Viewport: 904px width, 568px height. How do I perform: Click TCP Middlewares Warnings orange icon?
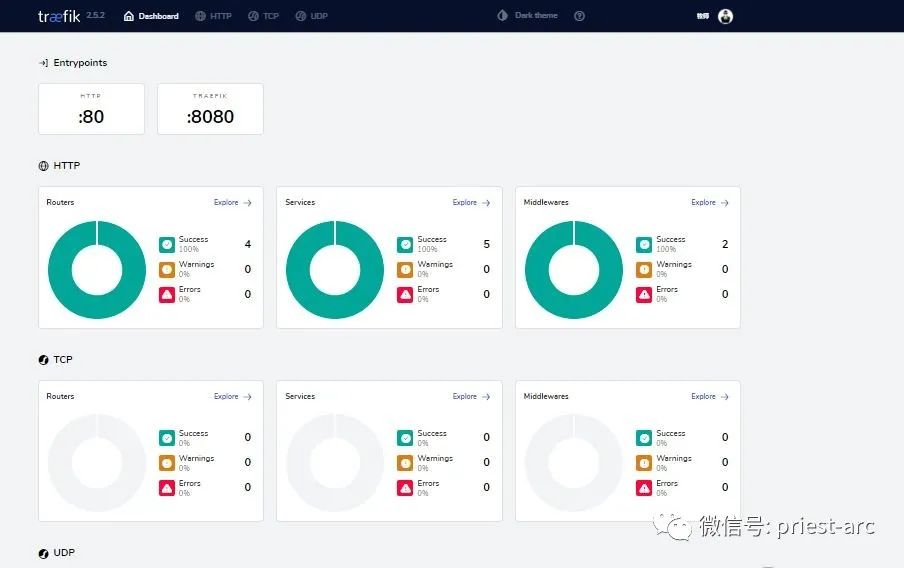click(644, 463)
